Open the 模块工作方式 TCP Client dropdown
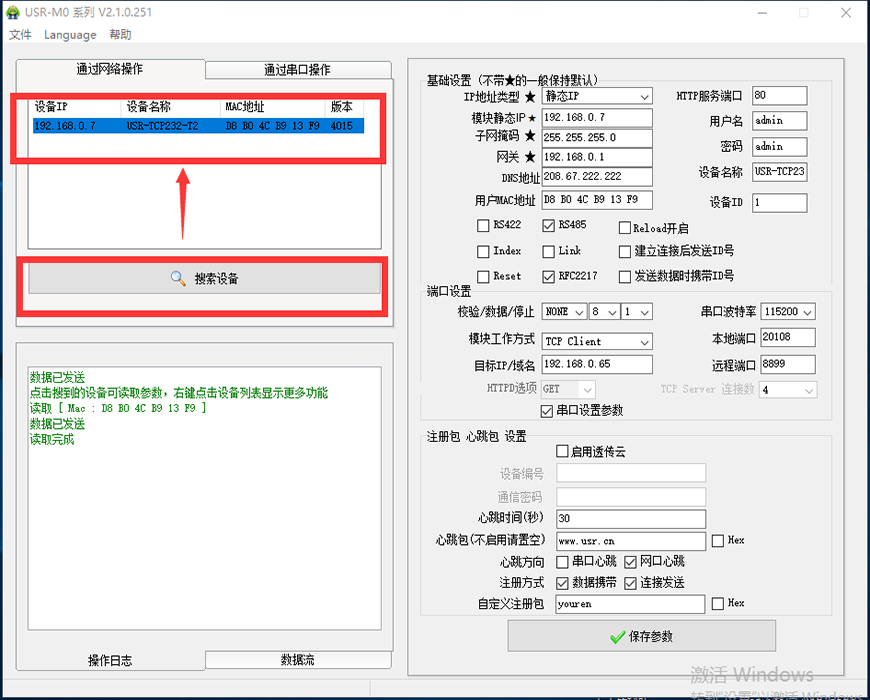This screenshot has height=700, width=870. [x=644, y=341]
